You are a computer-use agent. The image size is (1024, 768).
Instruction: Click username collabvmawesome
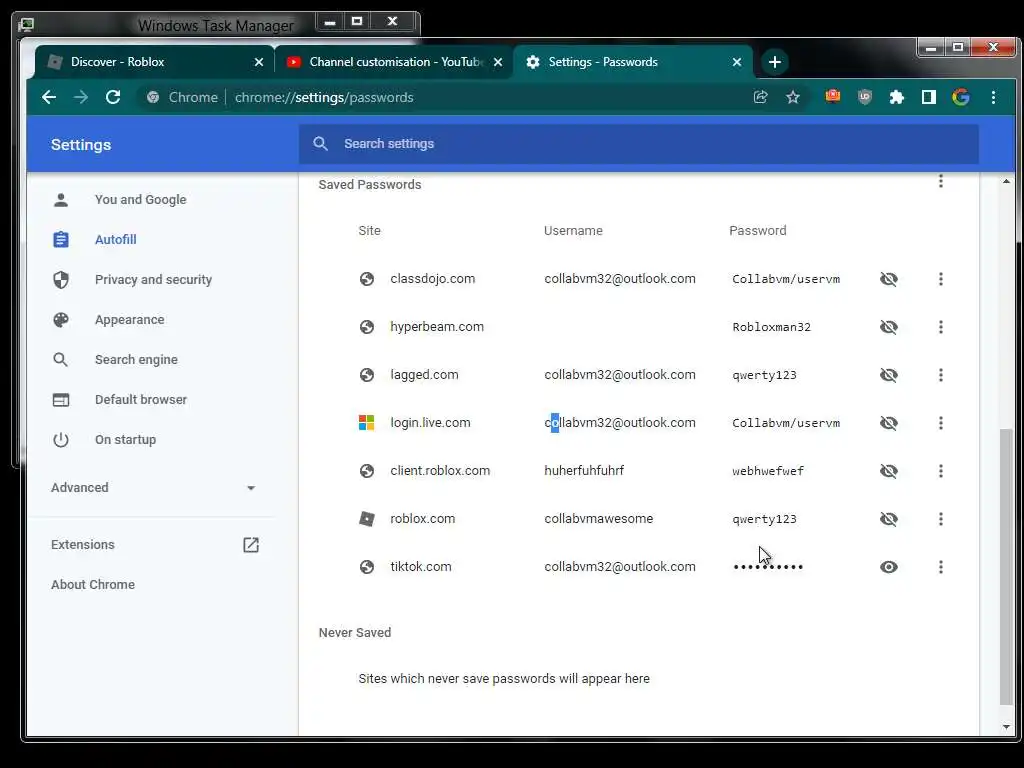[598, 519]
